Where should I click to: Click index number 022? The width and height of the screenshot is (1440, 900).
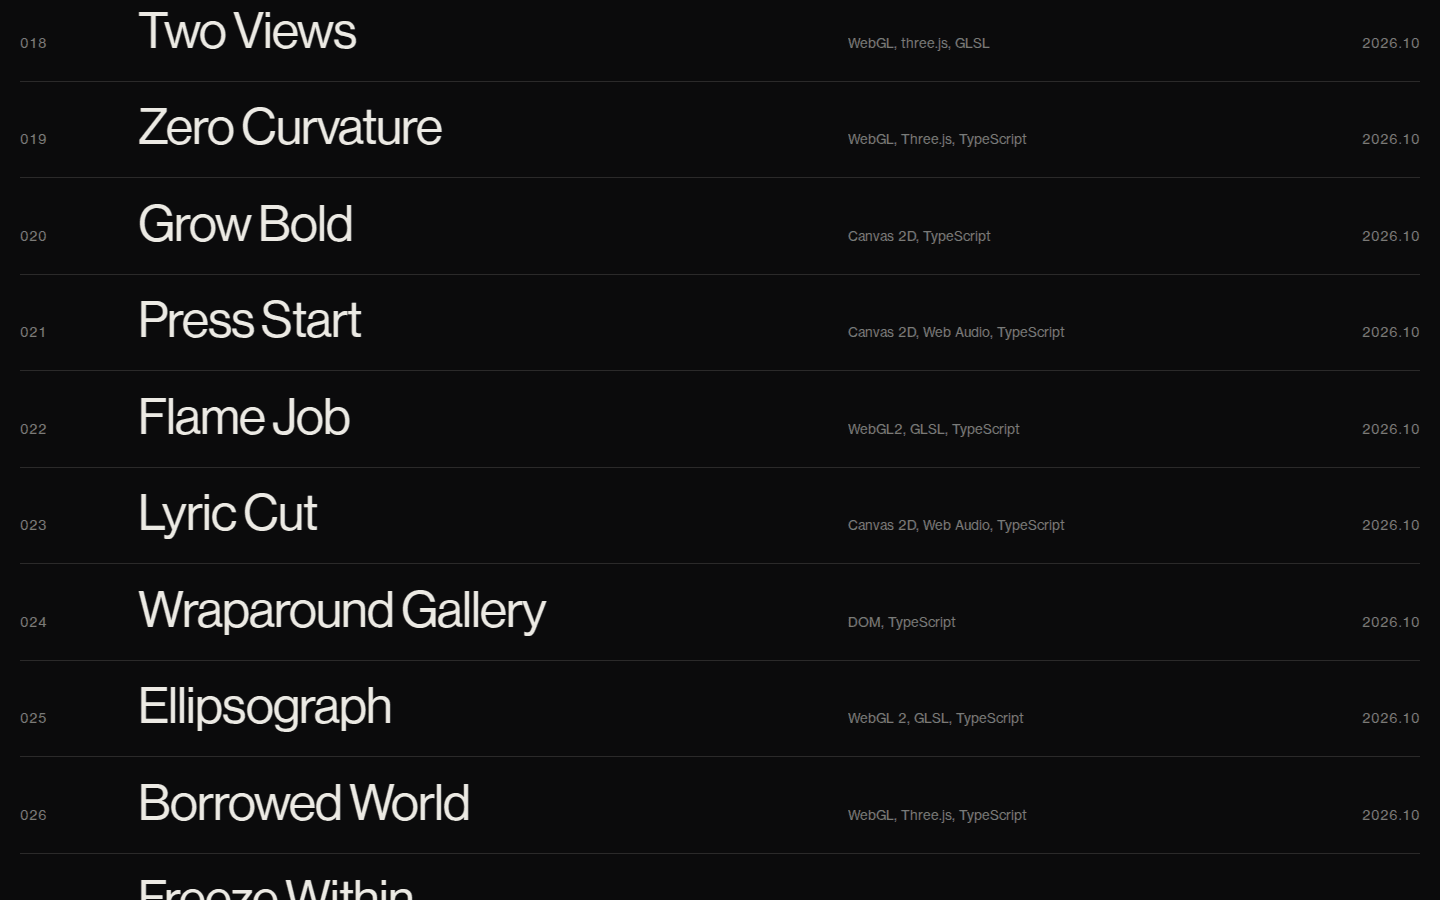point(33,429)
